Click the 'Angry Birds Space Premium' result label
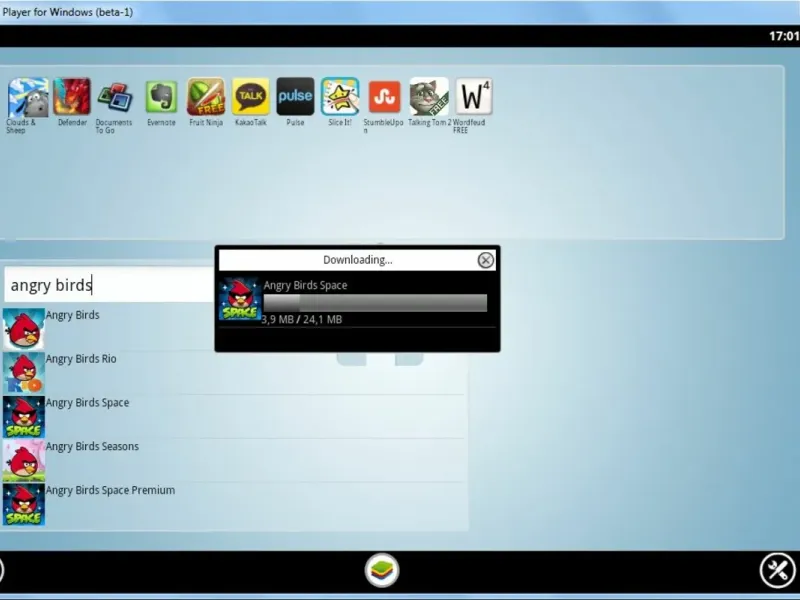The width and height of the screenshot is (800, 600). pyautogui.click(x=110, y=490)
